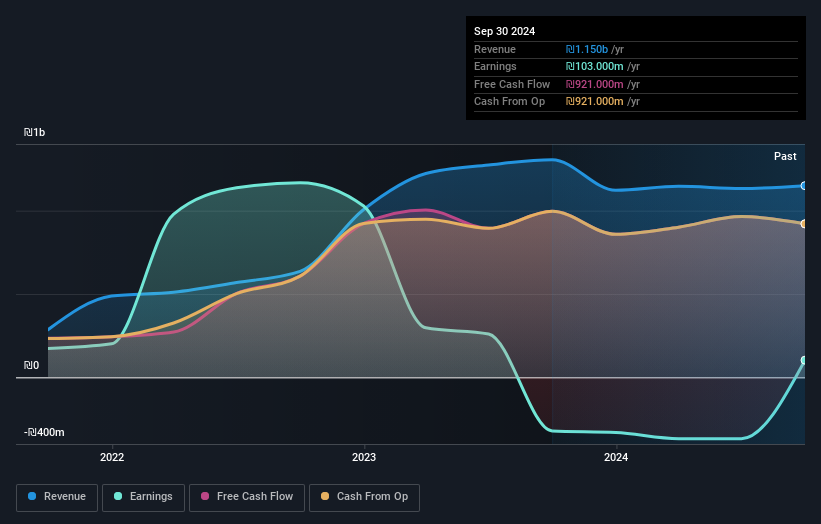Select the teal Earnings endpoint marker
Viewport: 821px width, 524px height.
[804, 360]
